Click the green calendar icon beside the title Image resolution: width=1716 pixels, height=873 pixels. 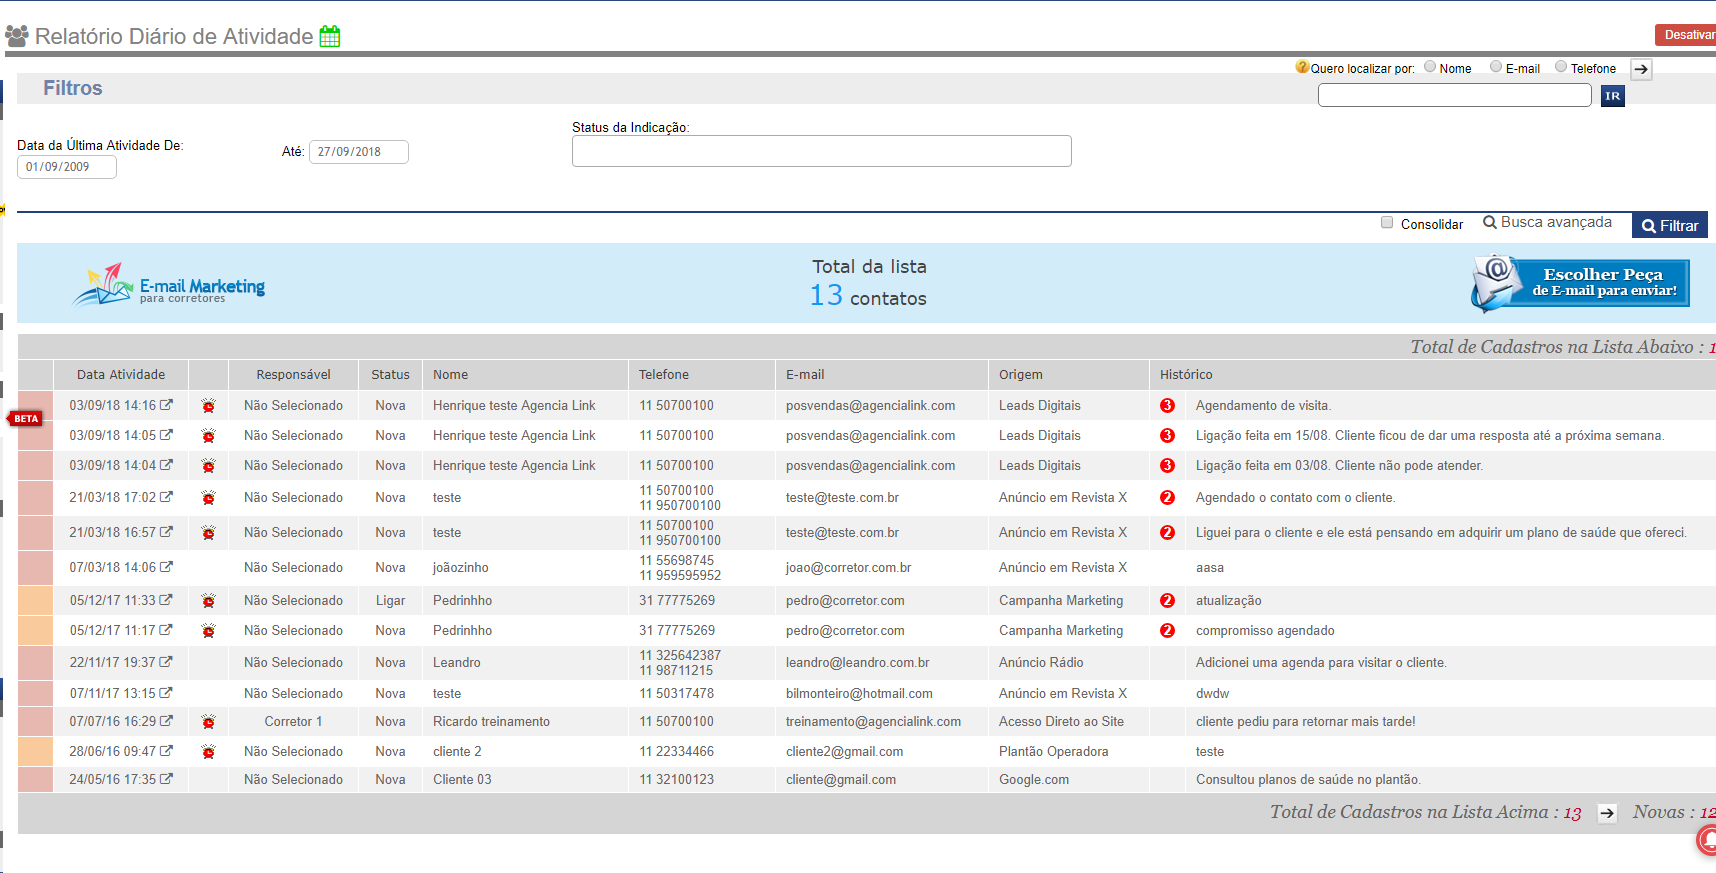click(x=330, y=37)
